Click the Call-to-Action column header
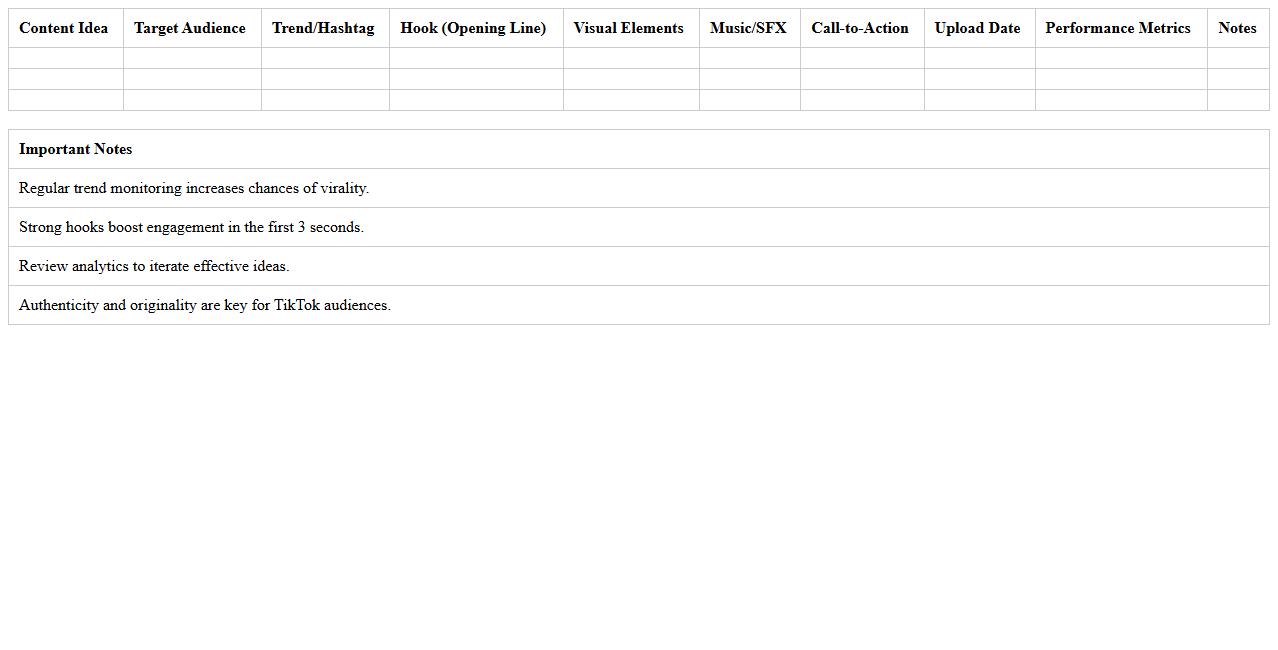This screenshot has width=1278, height=650. point(860,28)
